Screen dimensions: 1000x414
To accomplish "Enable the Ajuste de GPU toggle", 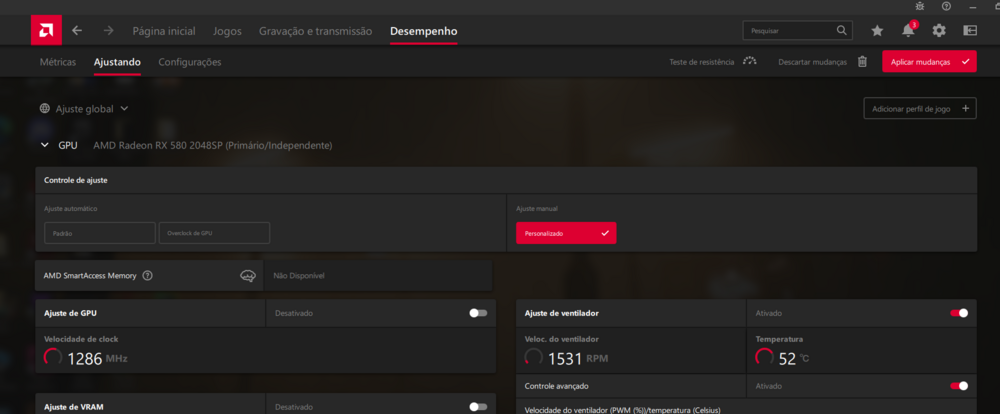I will tap(478, 313).
